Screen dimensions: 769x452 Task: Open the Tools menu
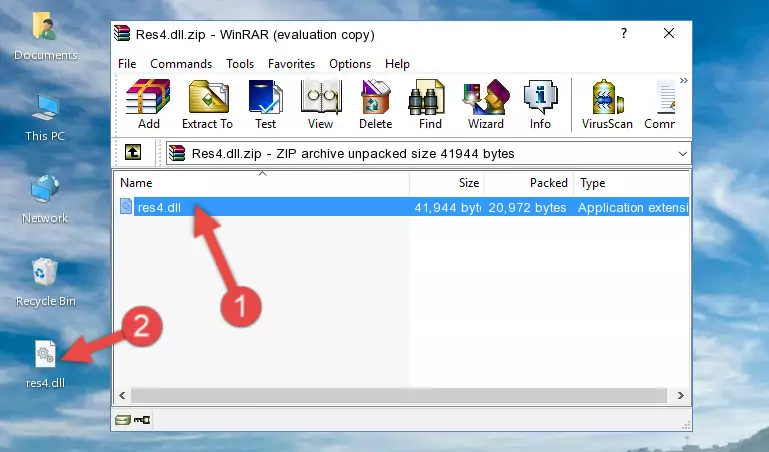[240, 64]
